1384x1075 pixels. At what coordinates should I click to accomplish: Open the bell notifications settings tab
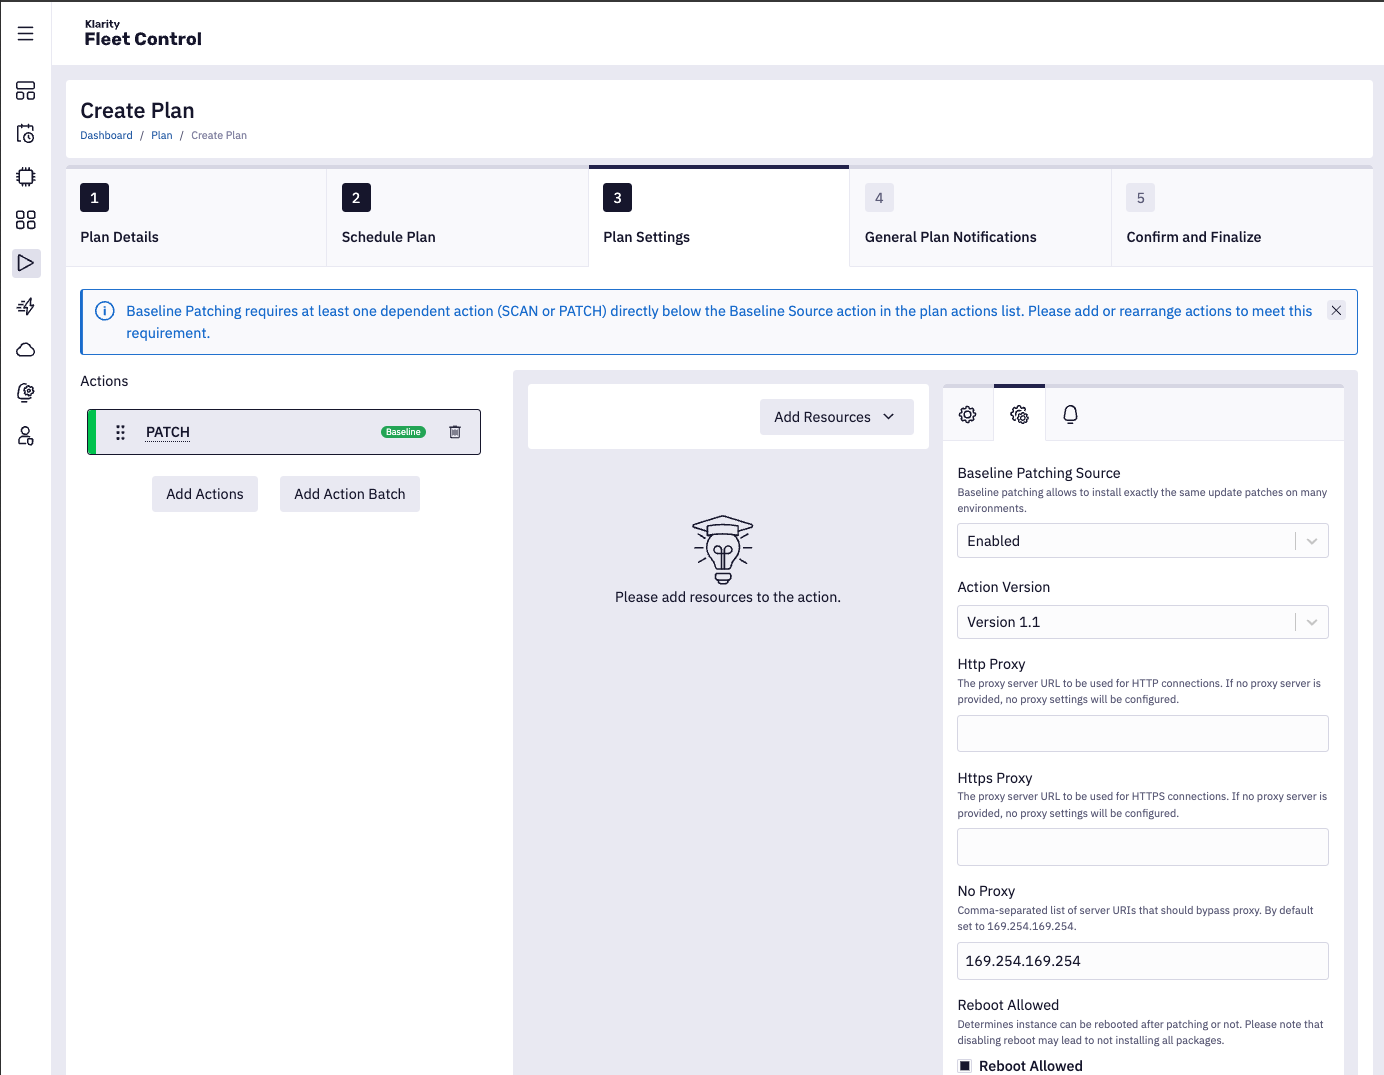click(x=1070, y=414)
